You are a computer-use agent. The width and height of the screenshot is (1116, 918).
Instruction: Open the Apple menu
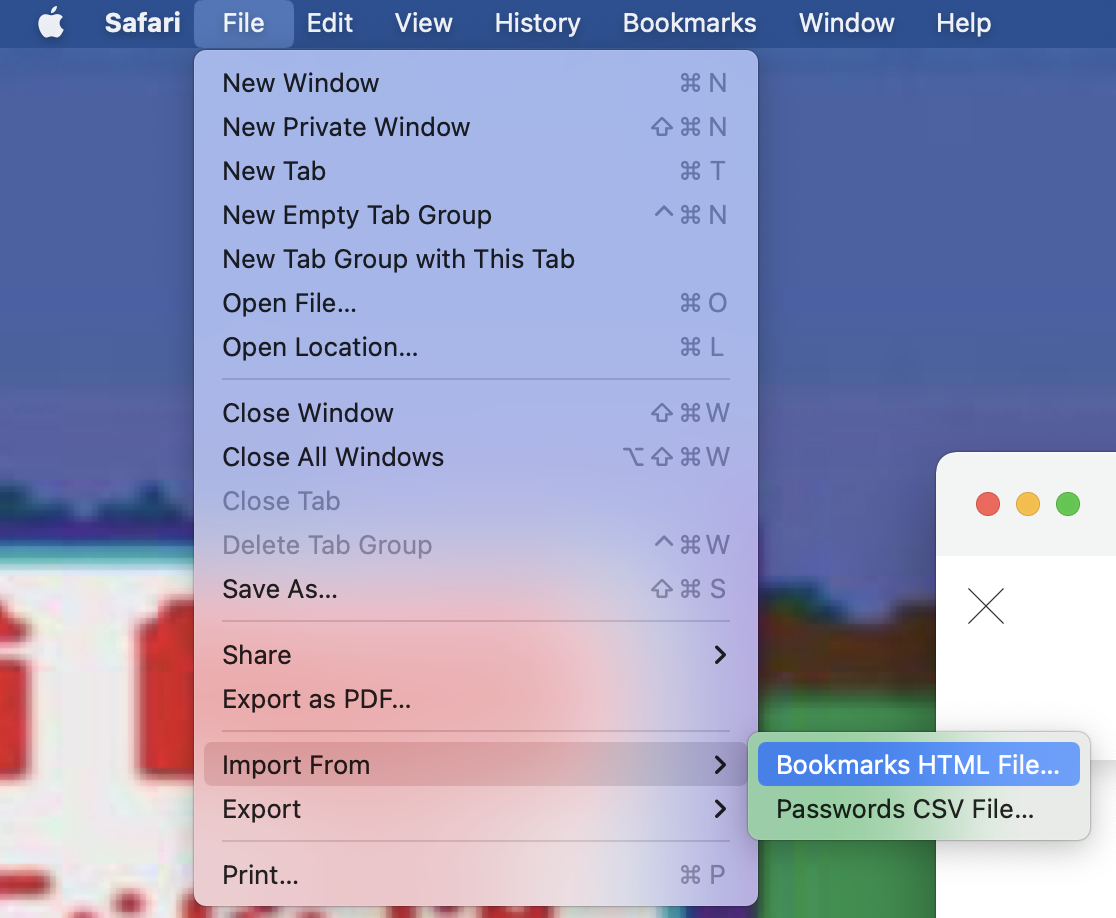click(51, 23)
